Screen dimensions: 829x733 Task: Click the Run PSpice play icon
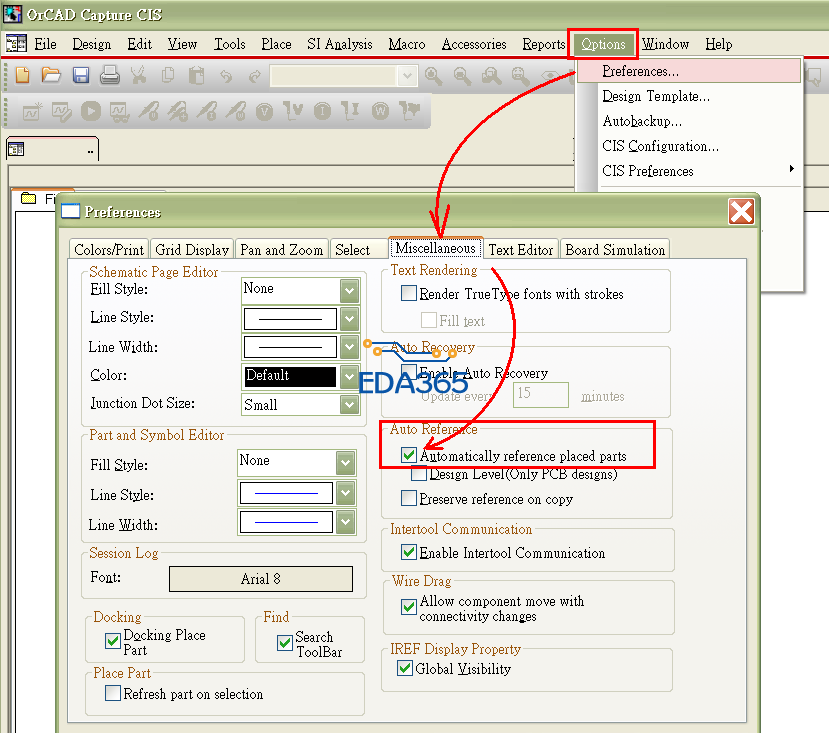tap(91, 111)
